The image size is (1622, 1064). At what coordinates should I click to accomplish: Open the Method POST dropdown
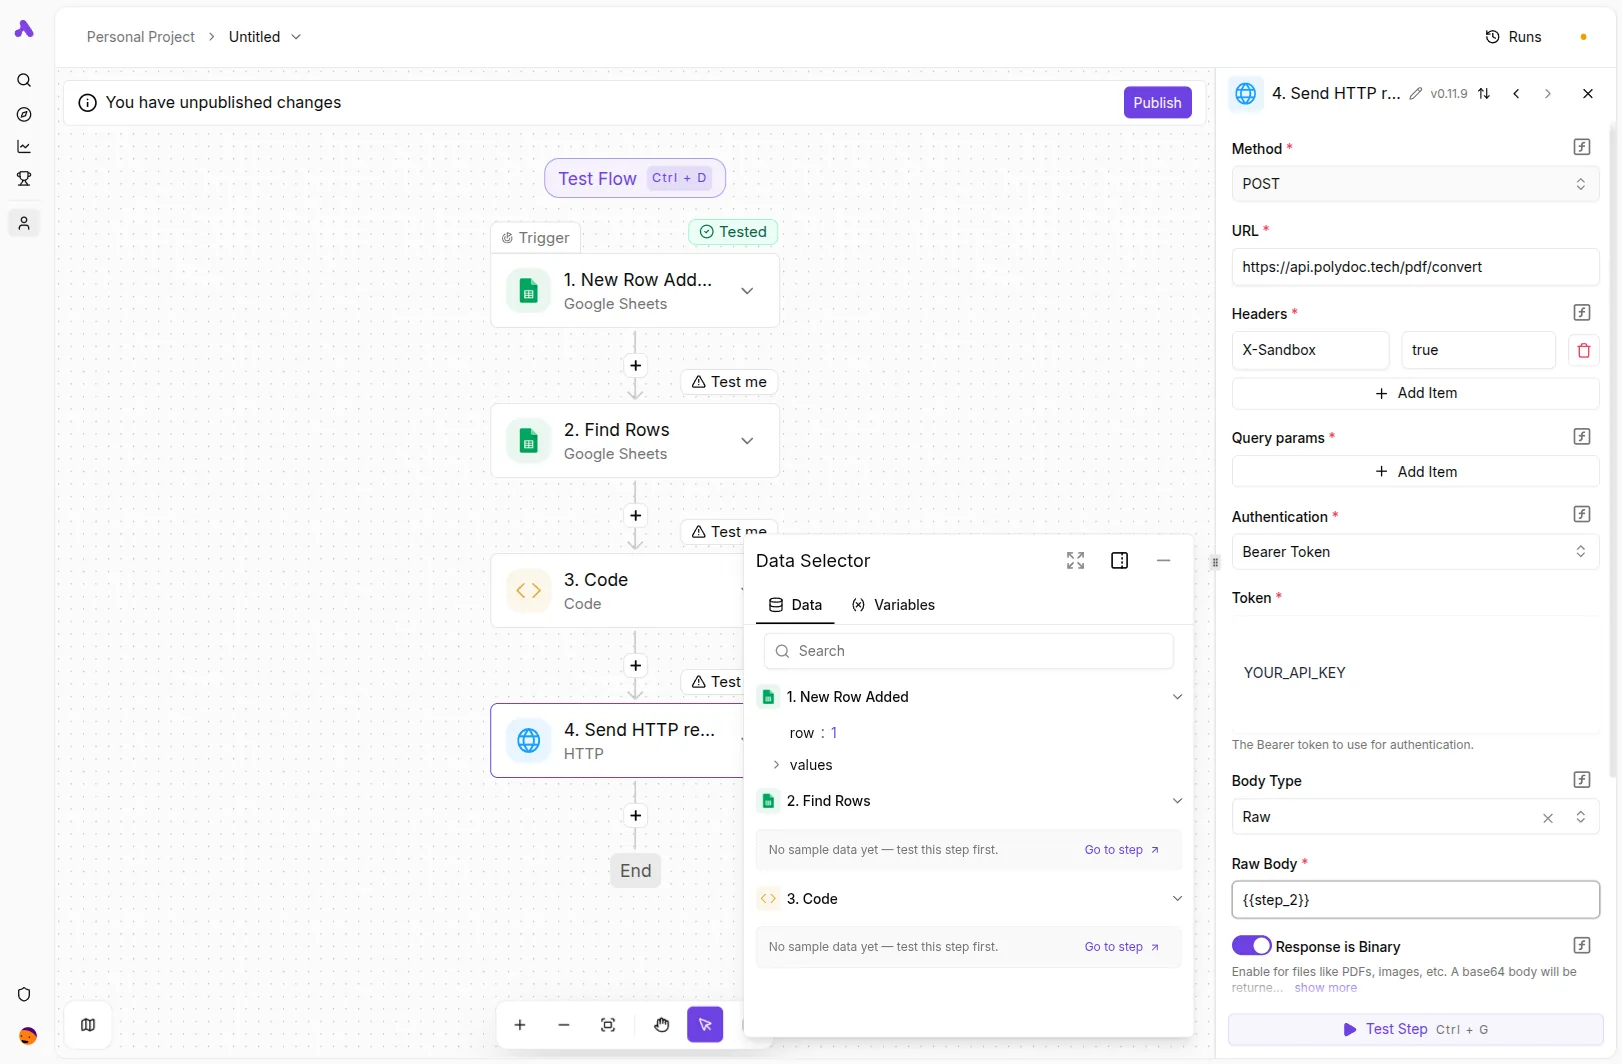pos(1415,184)
